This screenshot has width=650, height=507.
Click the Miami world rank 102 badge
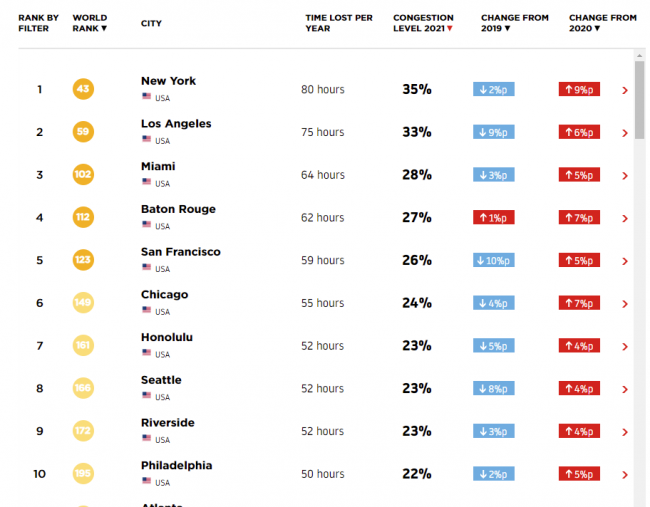point(83,175)
